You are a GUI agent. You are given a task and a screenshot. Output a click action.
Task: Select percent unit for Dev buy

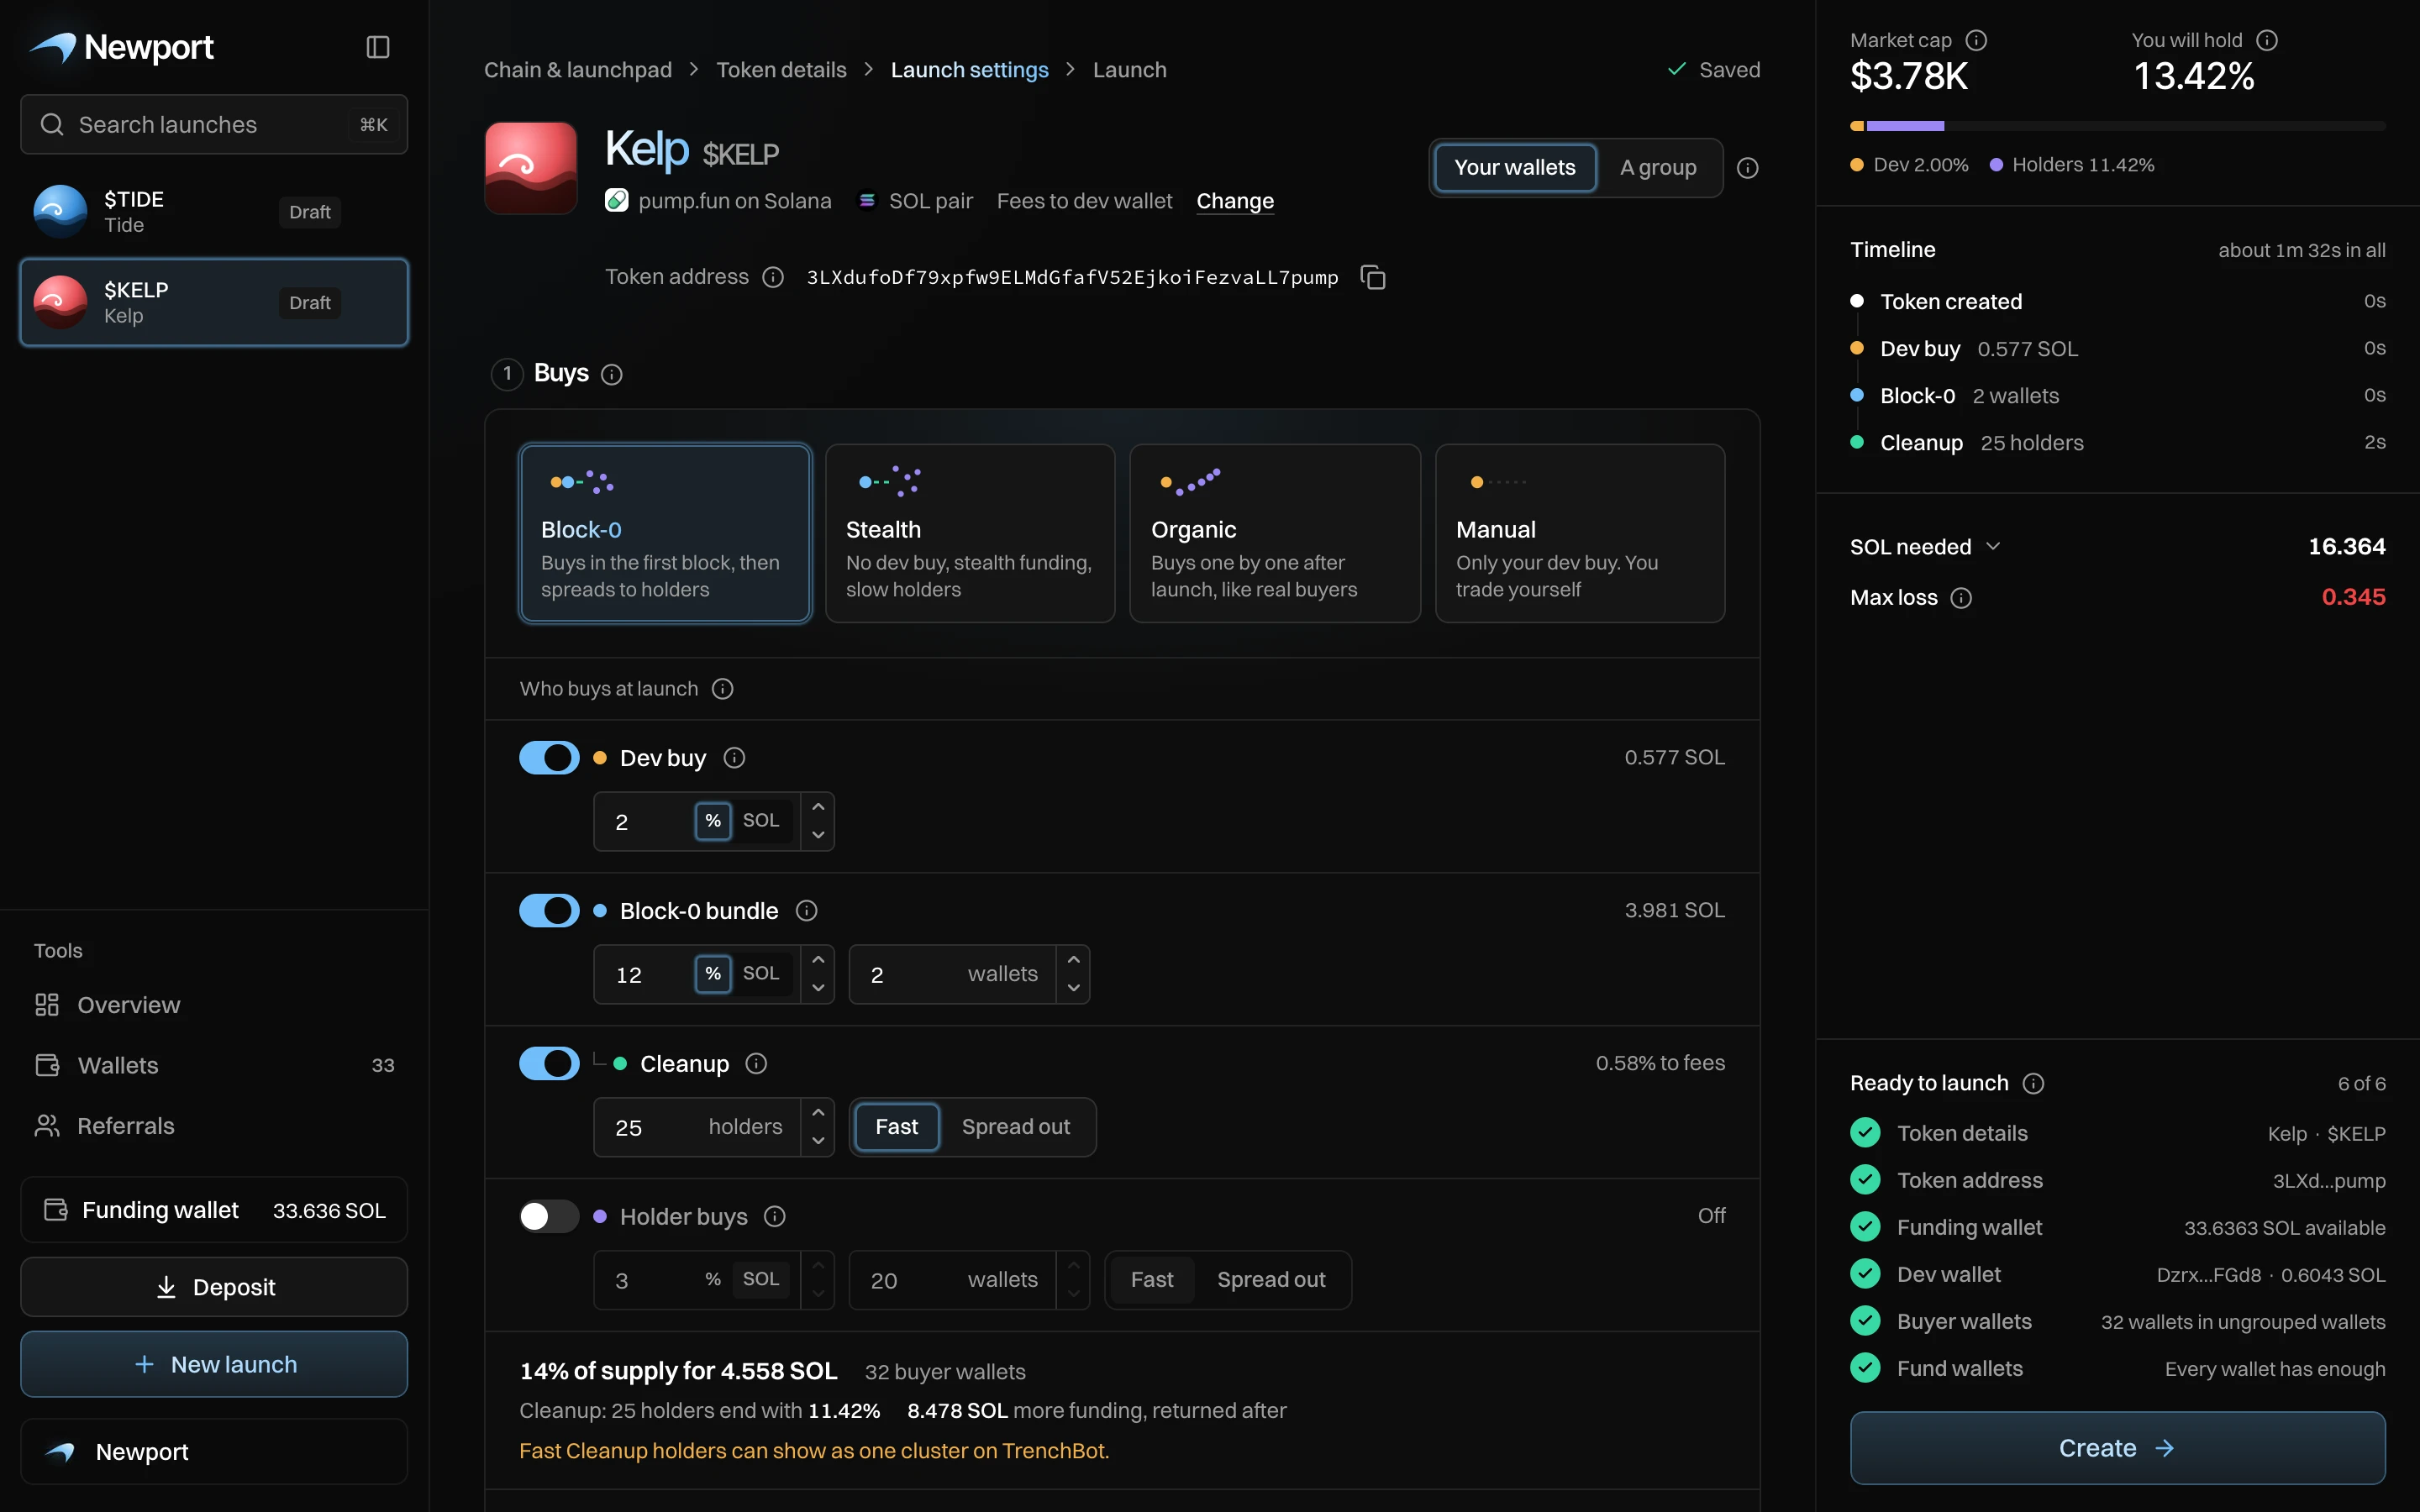pos(713,821)
